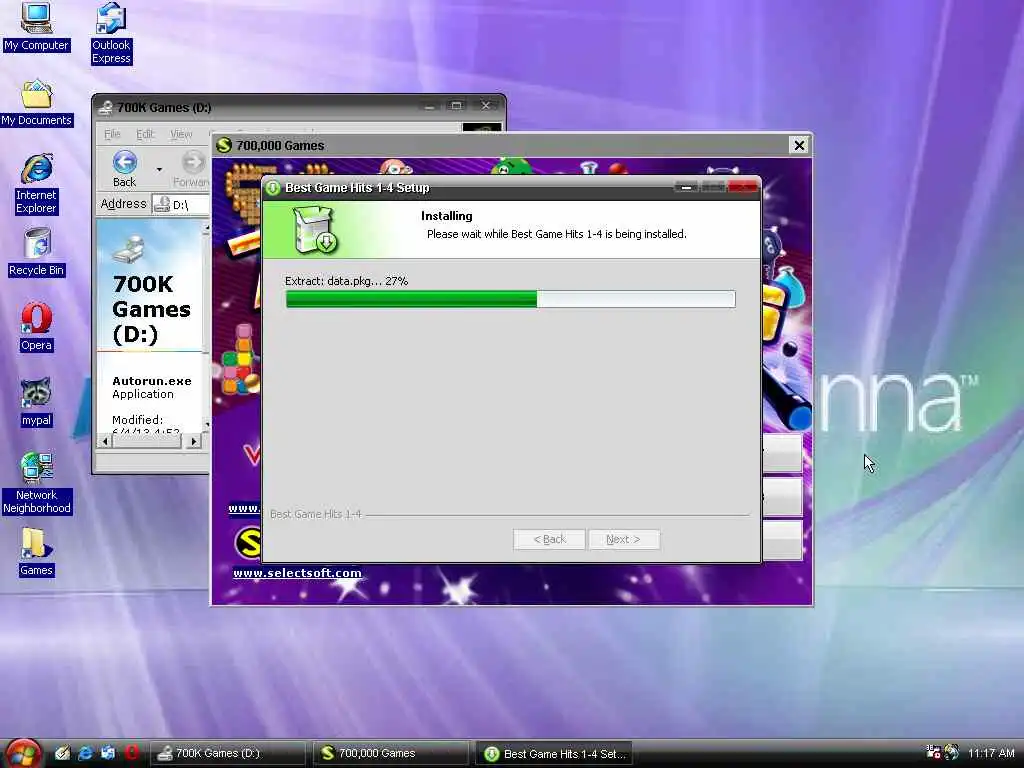
Task: Open the Outlook Express desktop icon
Action: 111,33
